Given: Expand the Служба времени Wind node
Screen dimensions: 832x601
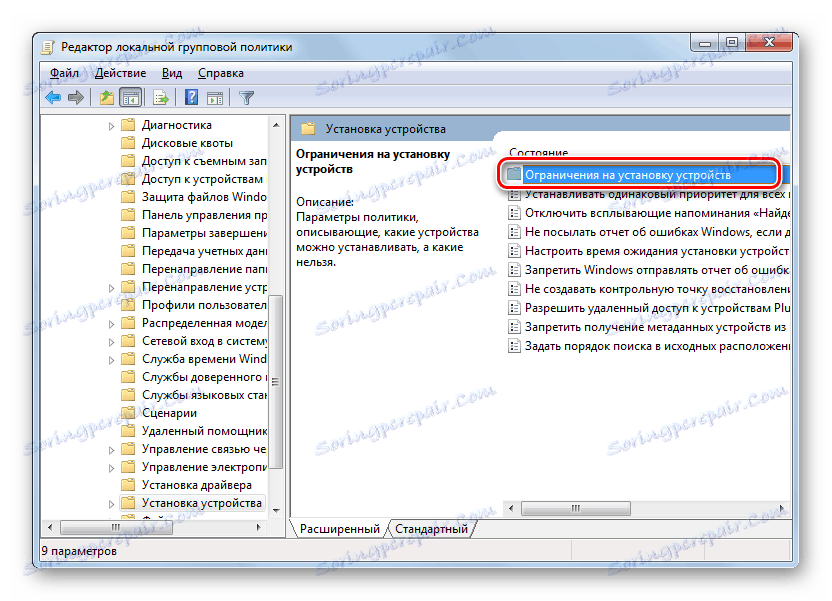Looking at the screenshot, I should 111,360.
